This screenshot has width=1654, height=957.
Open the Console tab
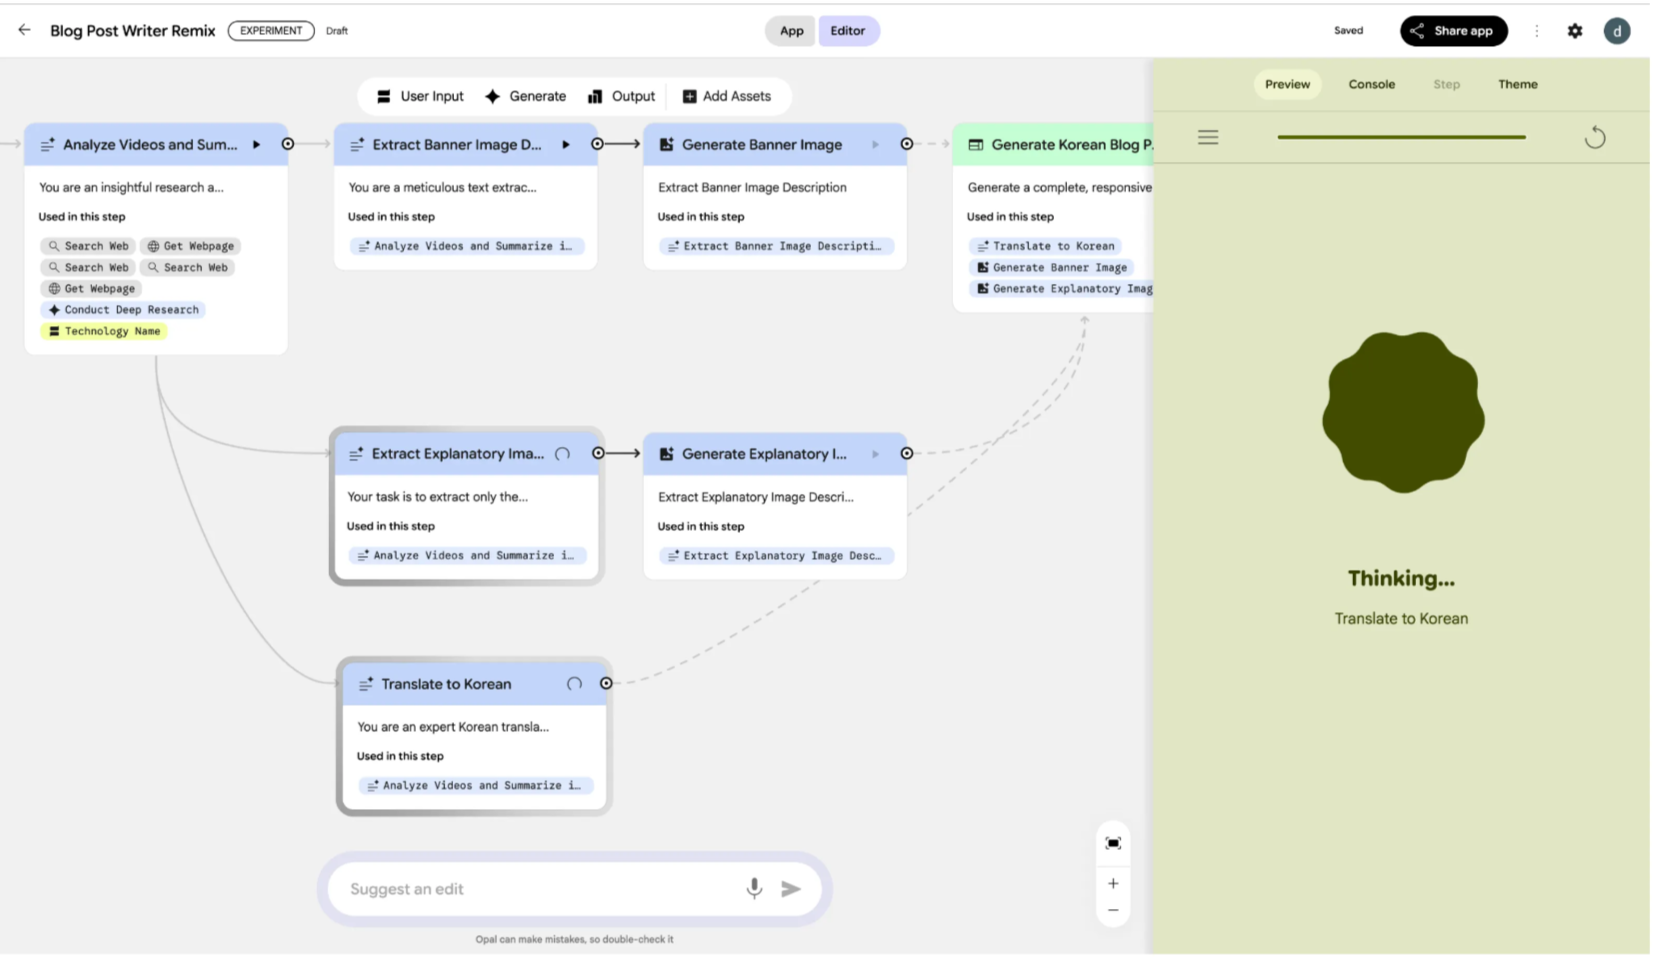(1371, 84)
